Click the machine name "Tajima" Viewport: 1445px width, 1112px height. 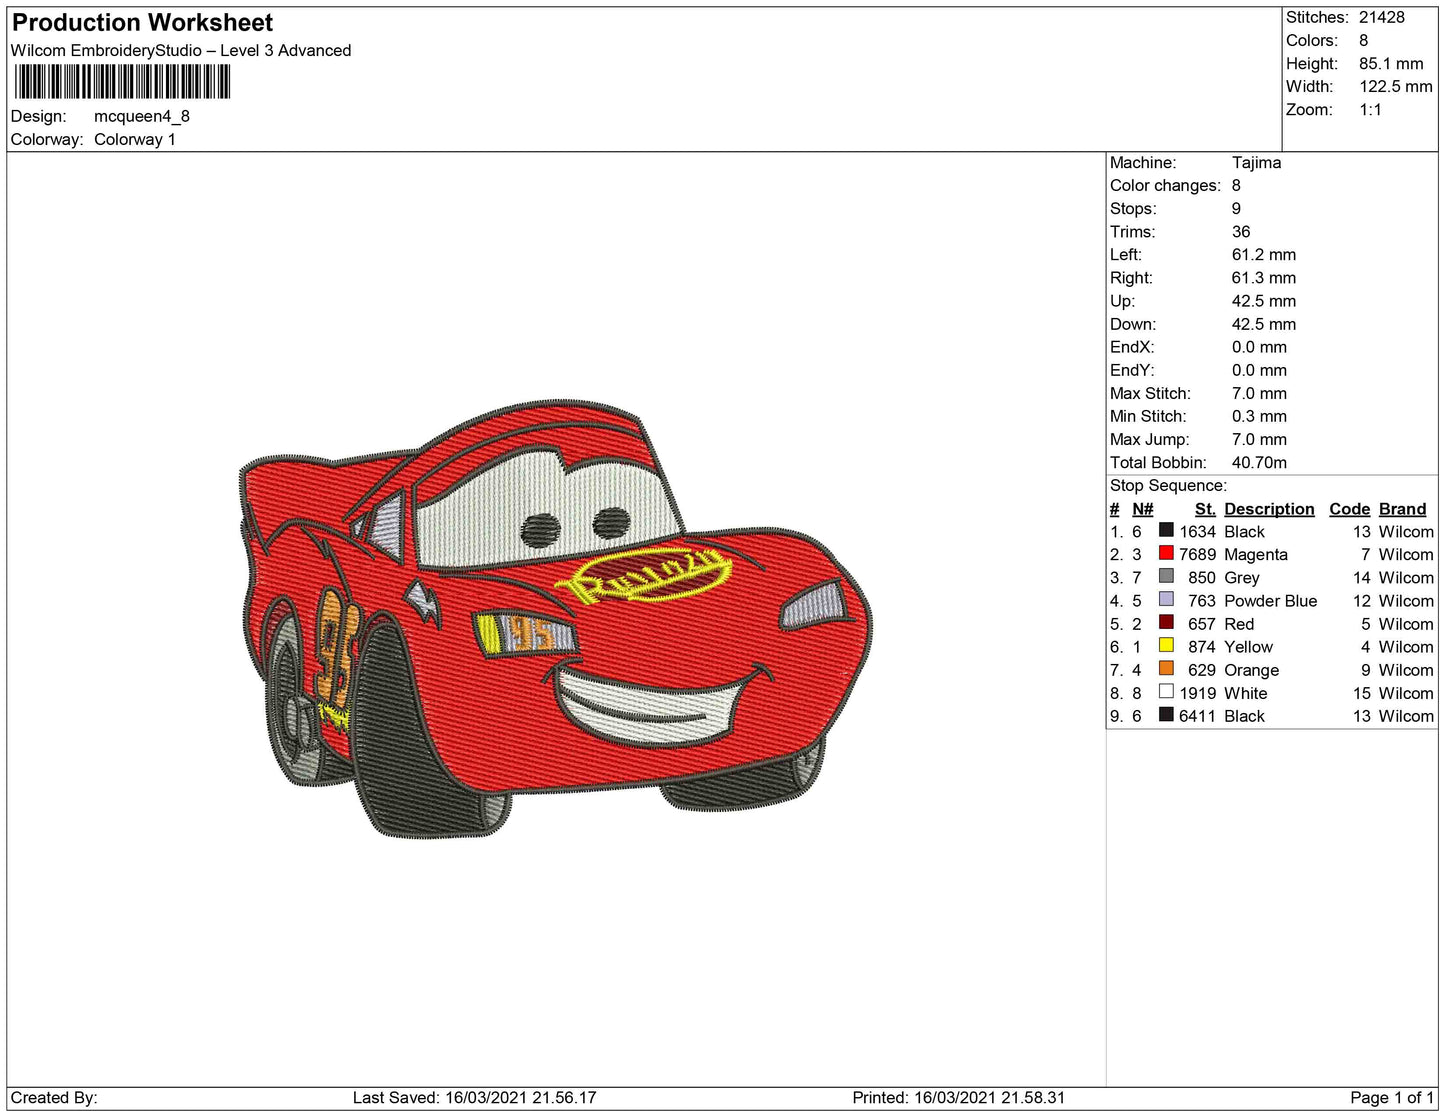tap(1256, 162)
